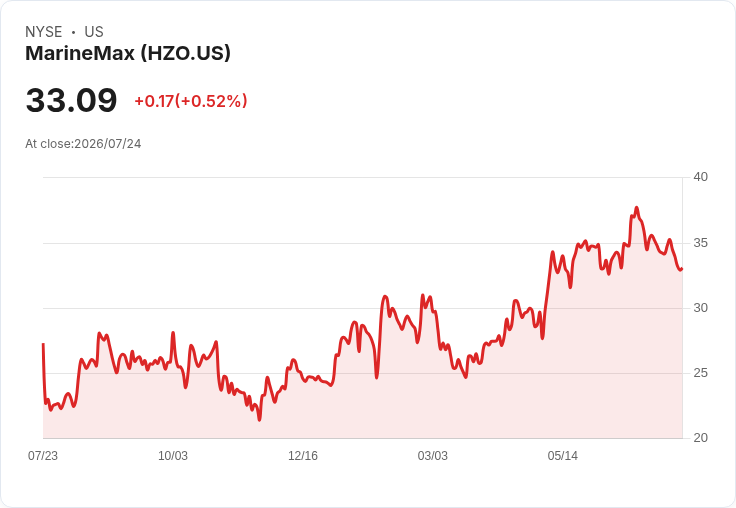Click the At close:2026/07/24 date text
736x508 pixels.
tap(83, 144)
